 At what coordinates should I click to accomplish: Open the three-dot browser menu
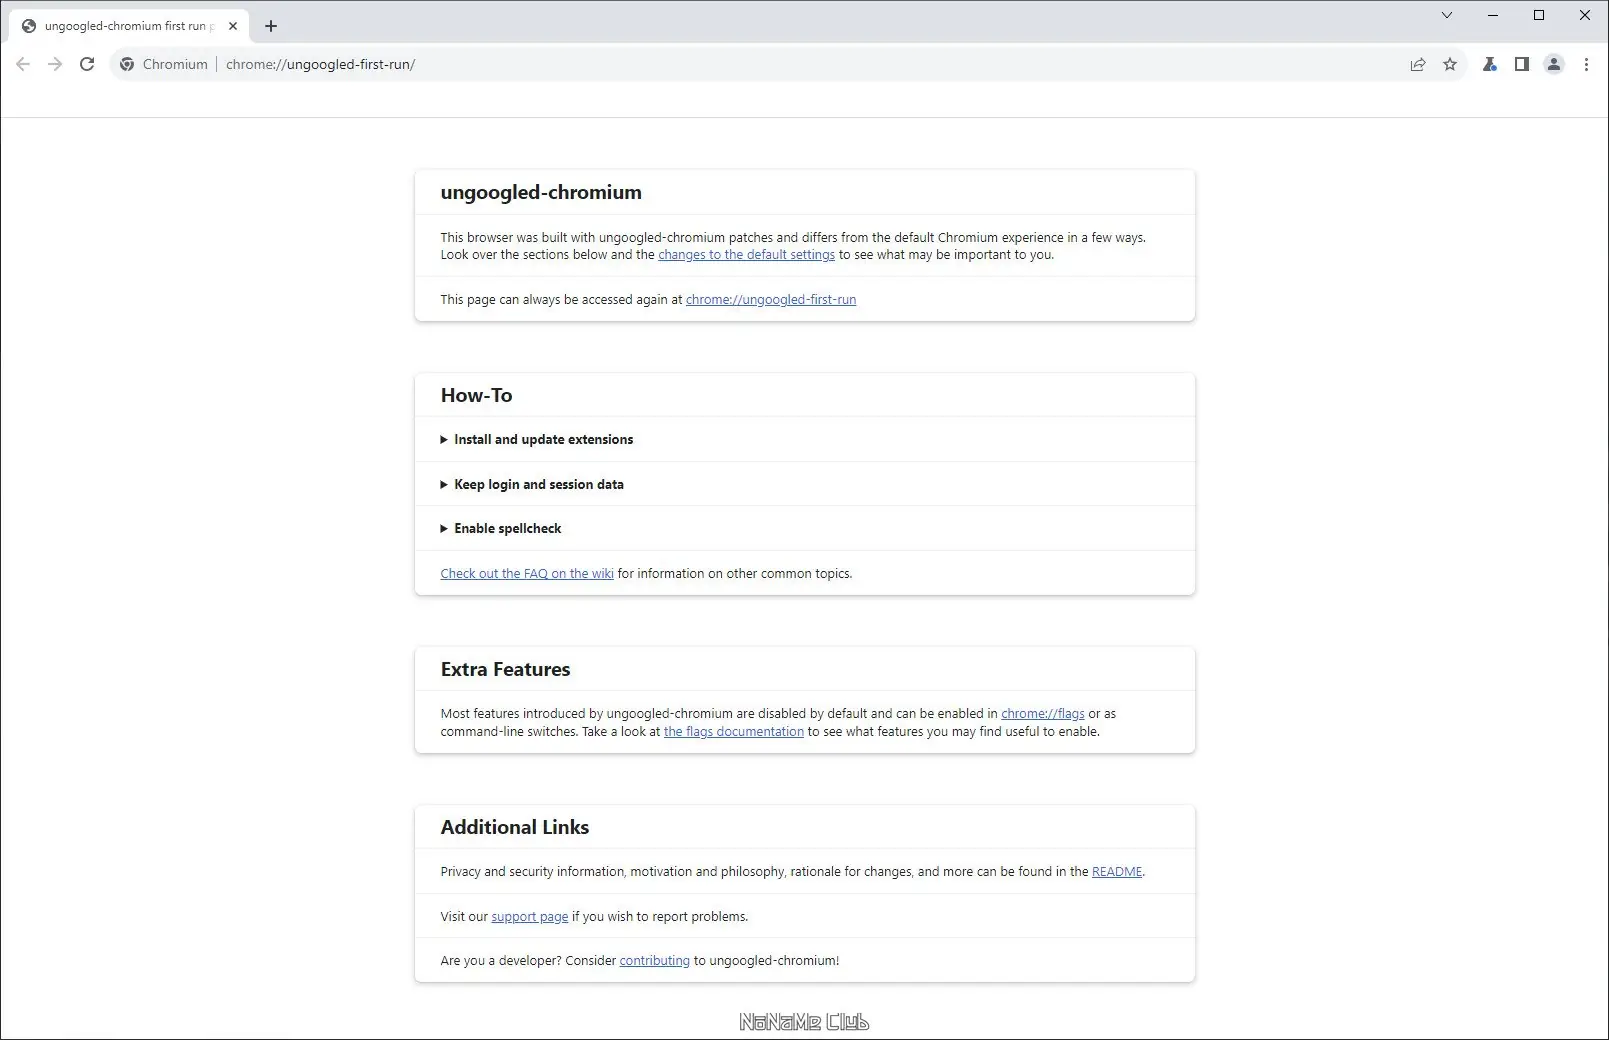click(1586, 64)
